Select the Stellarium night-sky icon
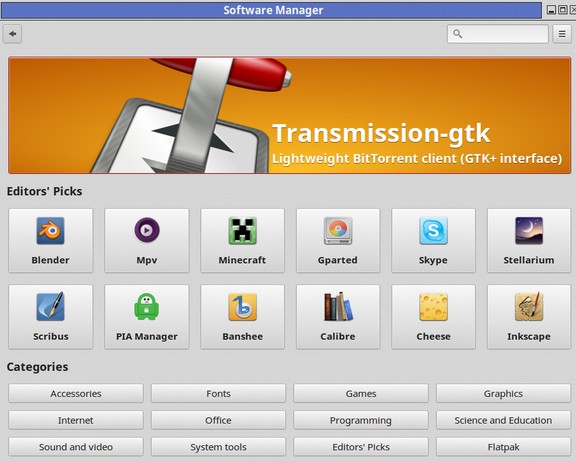Image resolution: width=576 pixels, height=461 pixels. pos(529,231)
